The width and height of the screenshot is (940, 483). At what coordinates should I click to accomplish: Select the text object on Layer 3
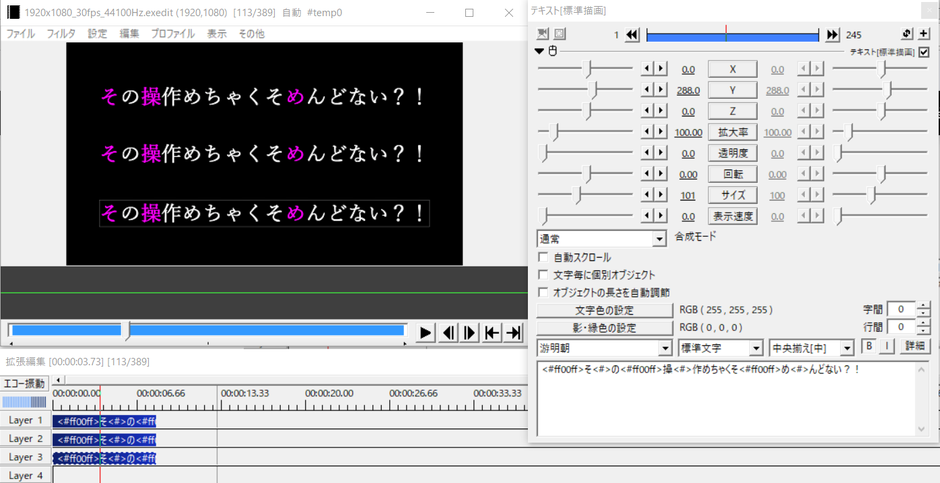pos(104,458)
